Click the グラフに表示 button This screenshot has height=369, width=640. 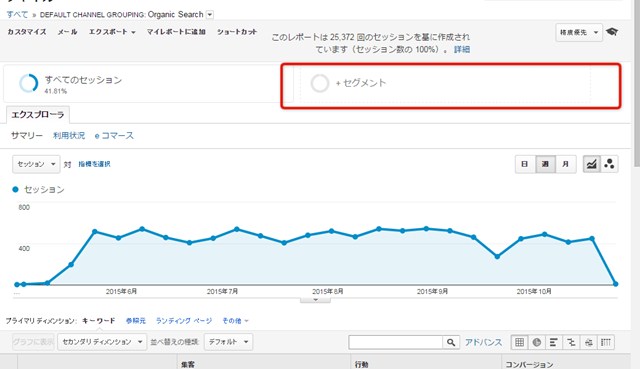33,342
